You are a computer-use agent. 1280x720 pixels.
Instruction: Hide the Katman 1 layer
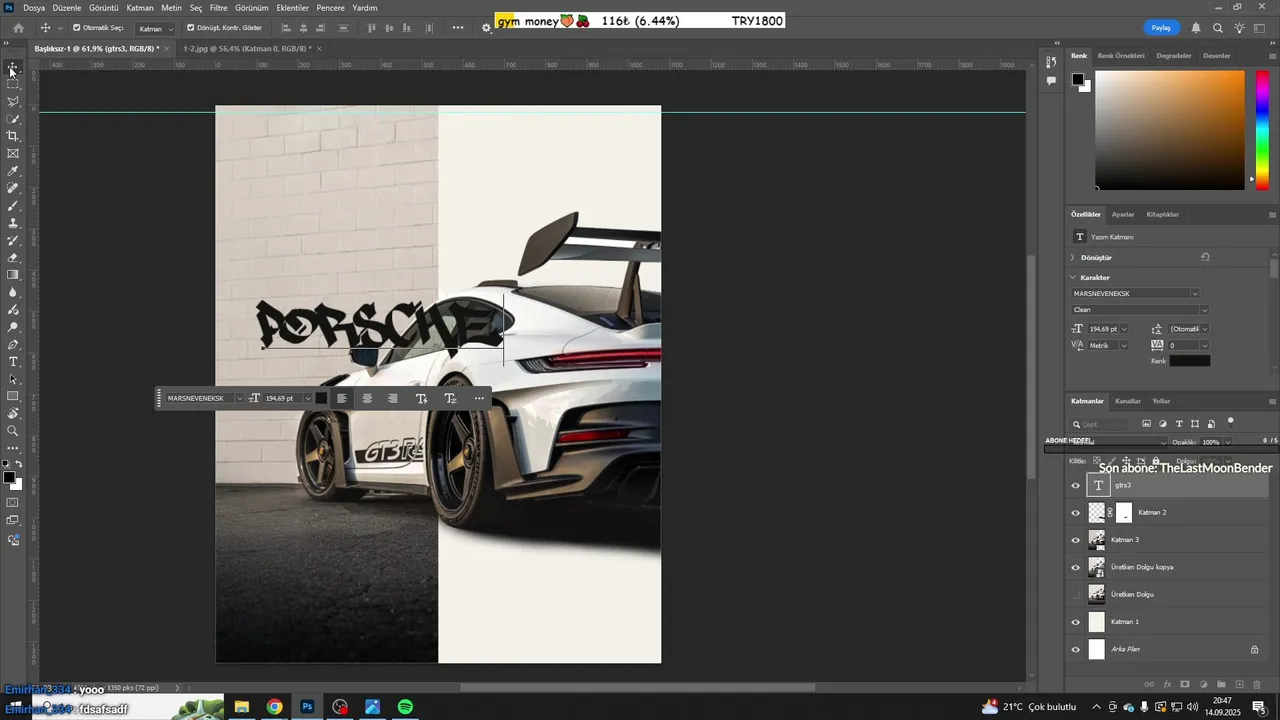pos(1076,622)
